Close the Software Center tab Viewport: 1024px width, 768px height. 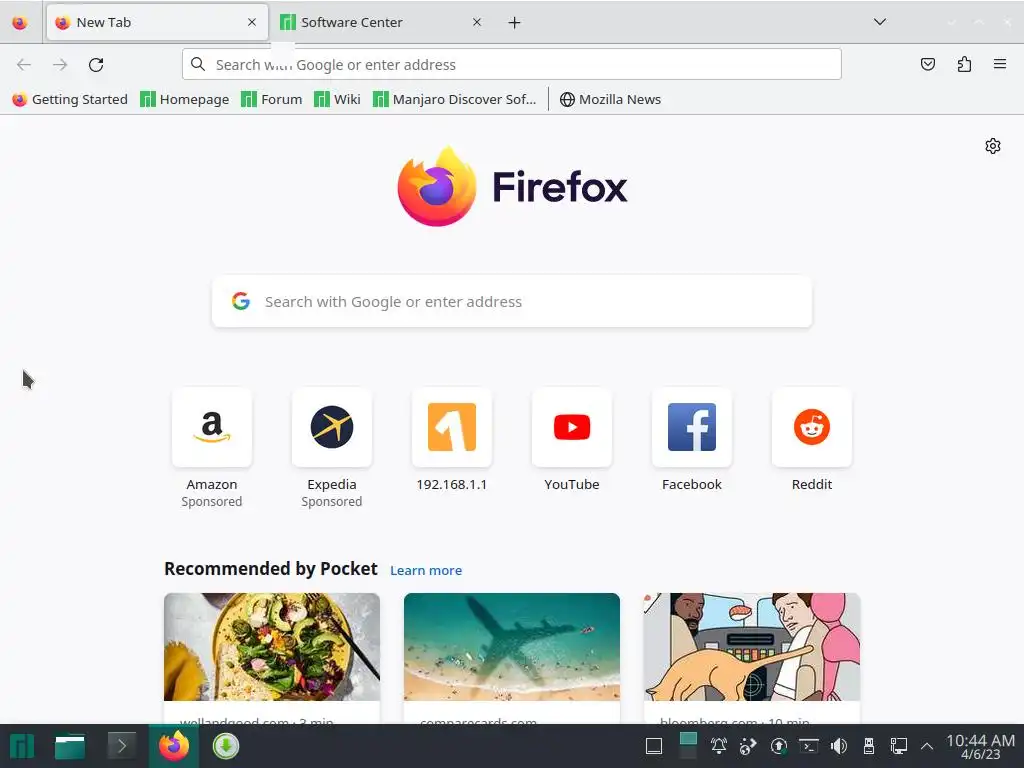[477, 22]
